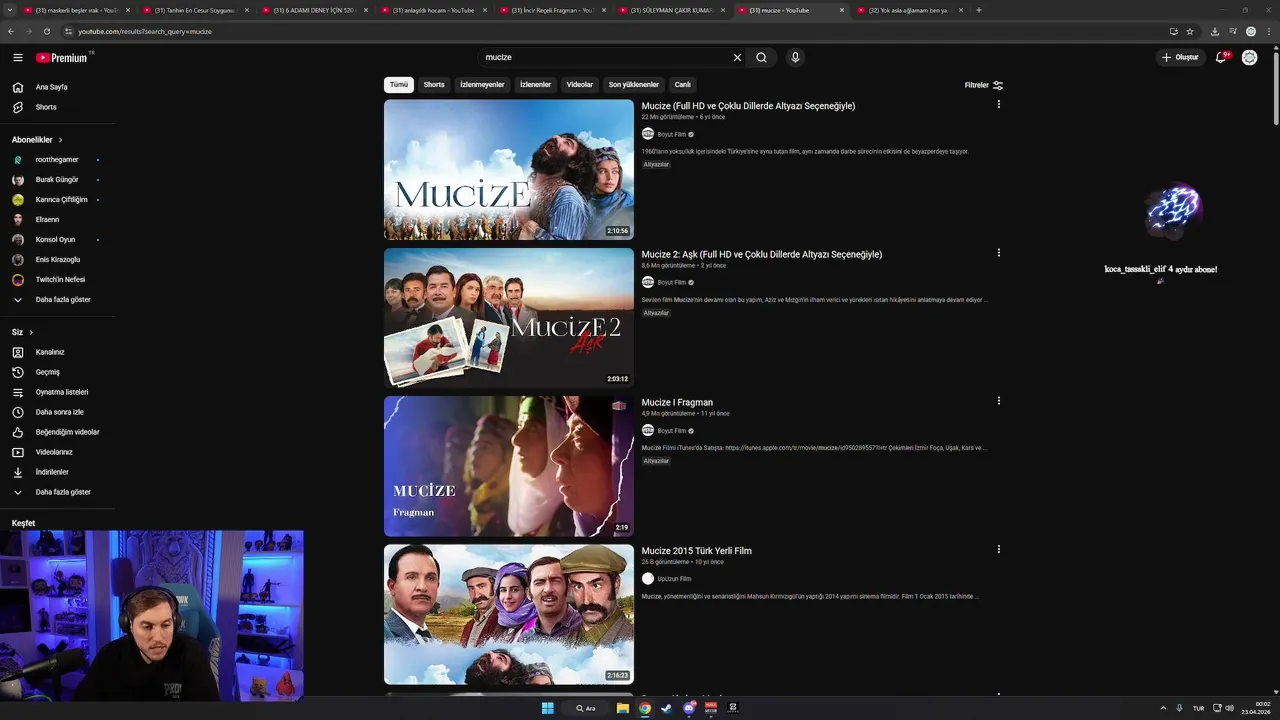The height and width of the screenshot is (720, 1280).
Task: Switch to 'İncir Reçeli Fragman' browser tab
Action: (x=552, y=10)
